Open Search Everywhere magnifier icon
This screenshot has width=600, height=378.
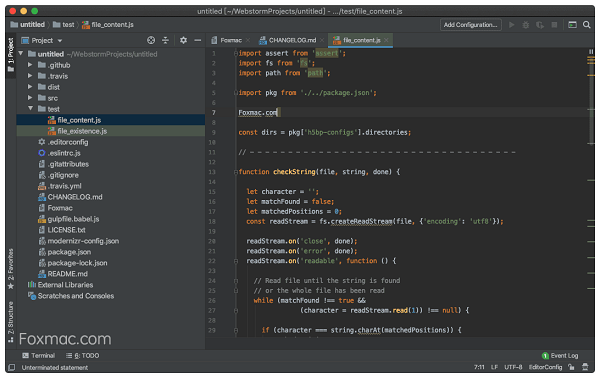[587, 25]
